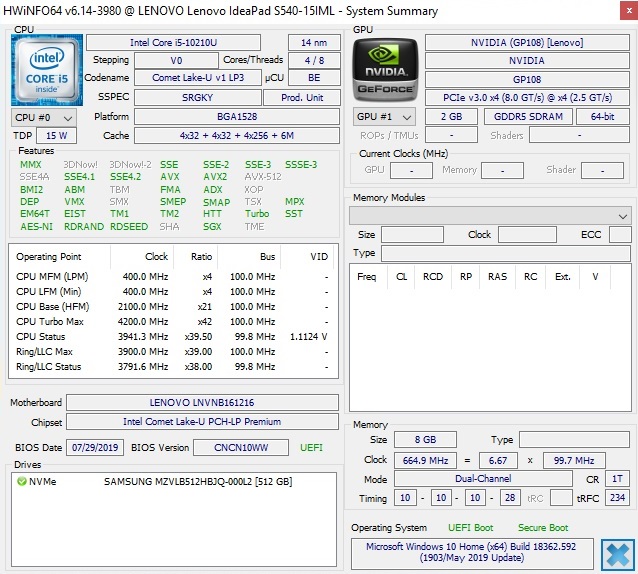Click the Stepping V0 field
The image size is (638, 574).
pyautogui.click(x=176, y=61)
